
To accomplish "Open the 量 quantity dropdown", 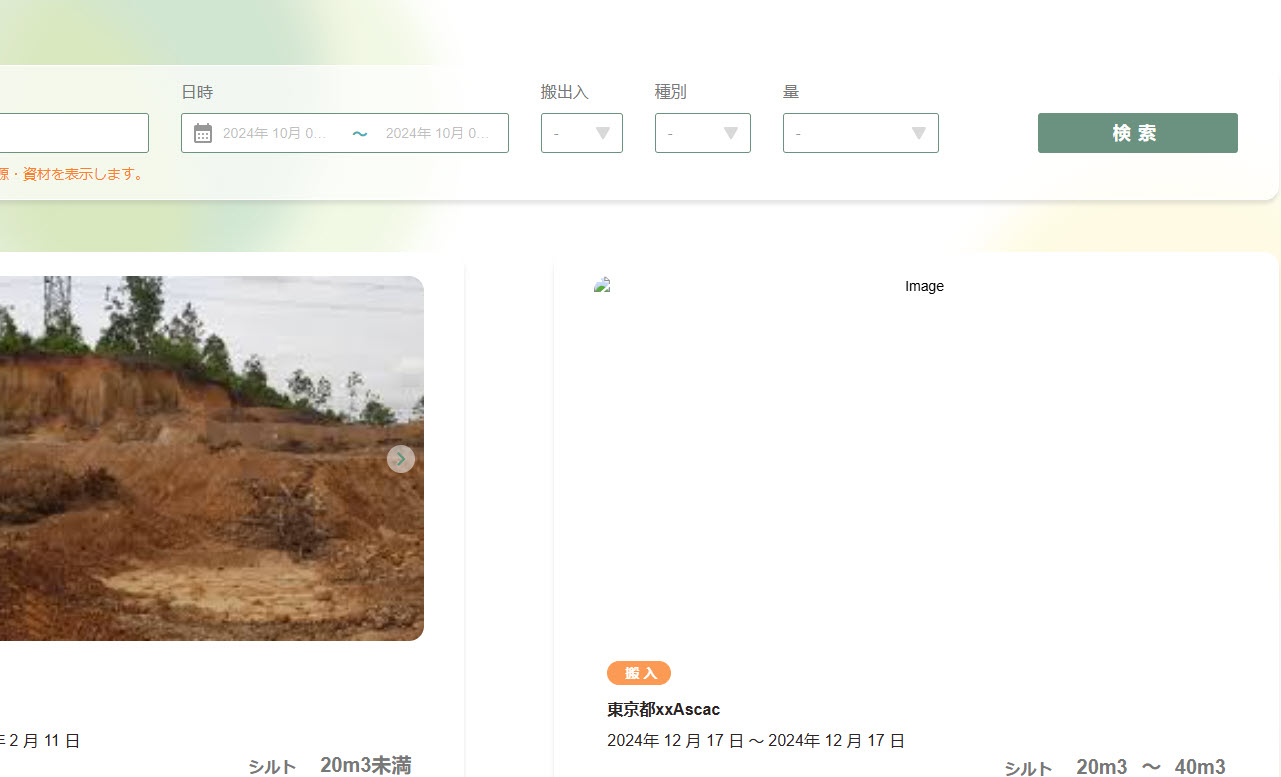I will [860, 133].
